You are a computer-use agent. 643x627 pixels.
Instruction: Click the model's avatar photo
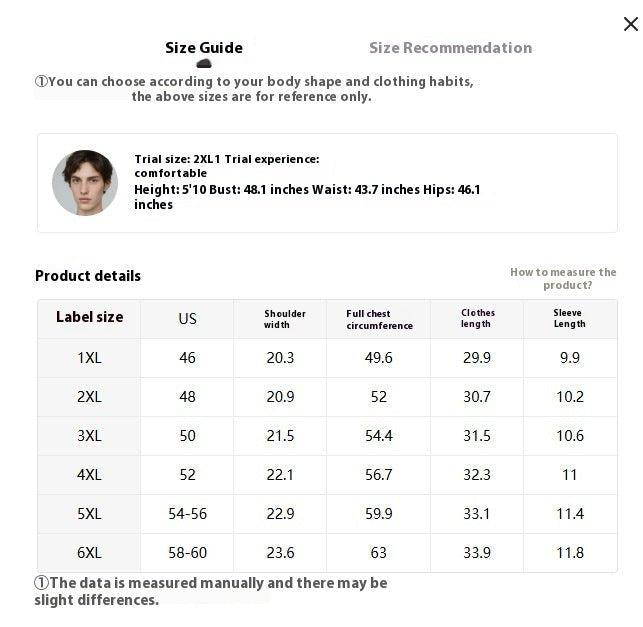pos(85,183)
